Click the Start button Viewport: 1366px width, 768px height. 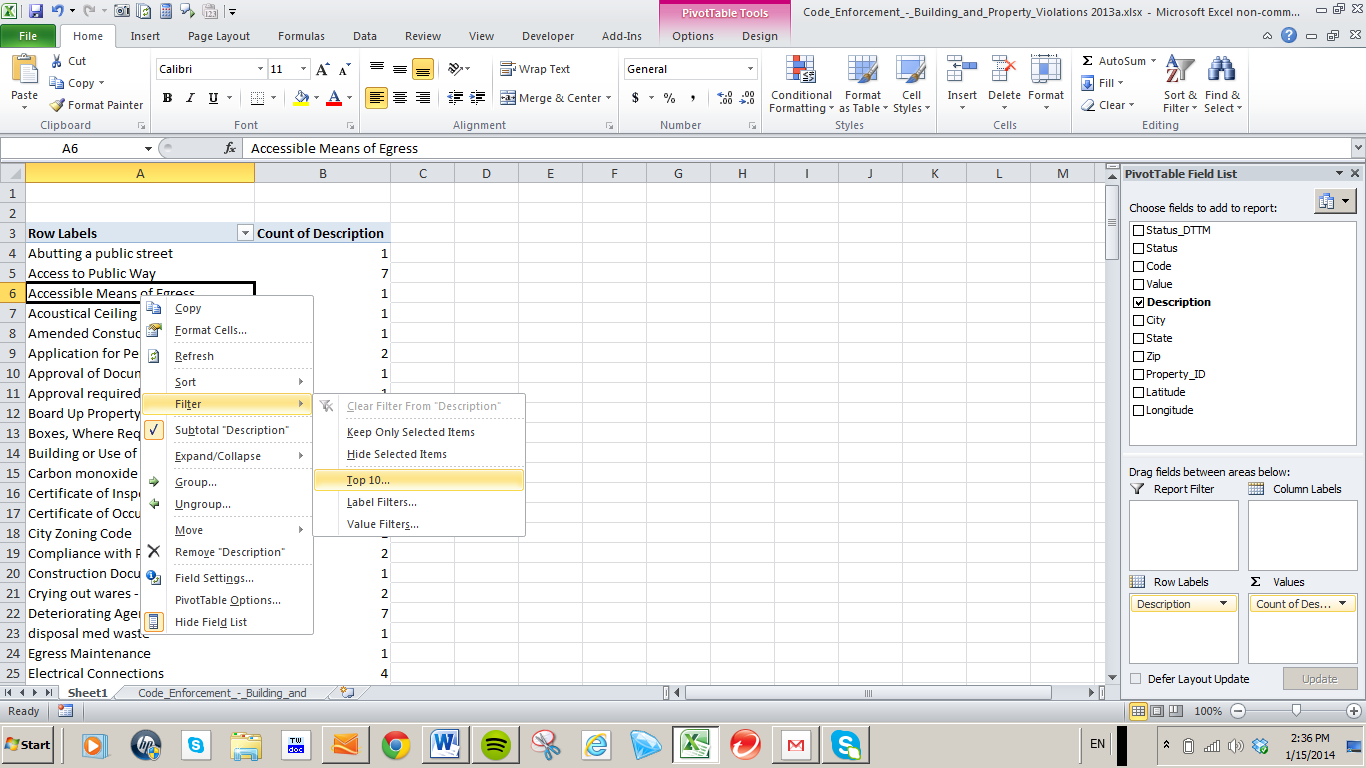(28, 745)
